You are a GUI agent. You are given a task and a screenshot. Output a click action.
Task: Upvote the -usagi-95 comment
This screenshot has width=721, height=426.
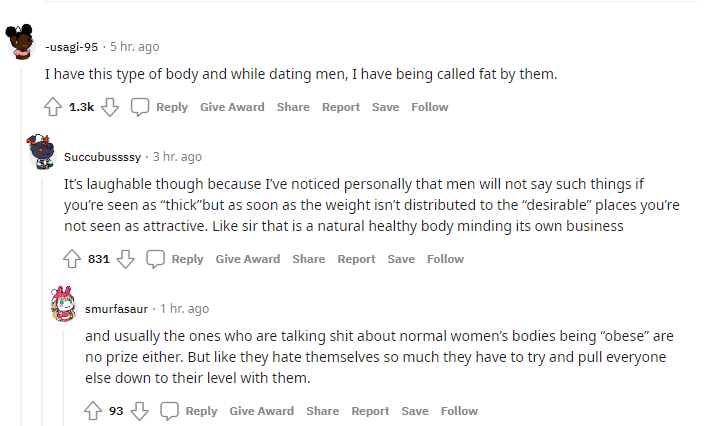(53, 107)
